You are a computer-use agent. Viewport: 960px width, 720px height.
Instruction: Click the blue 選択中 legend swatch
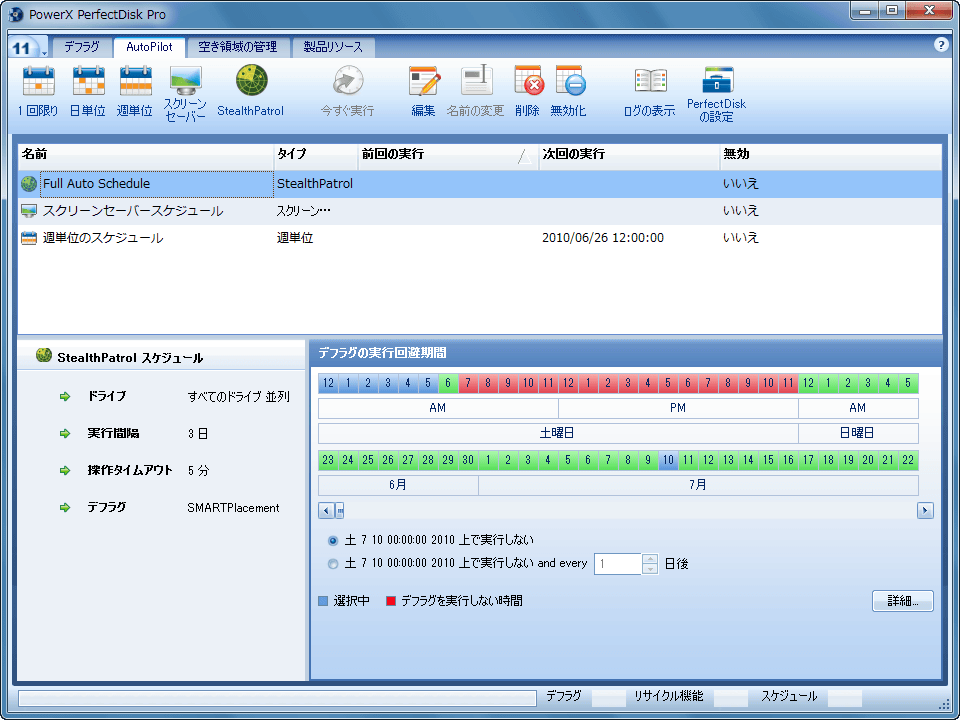tap(323, 601)
